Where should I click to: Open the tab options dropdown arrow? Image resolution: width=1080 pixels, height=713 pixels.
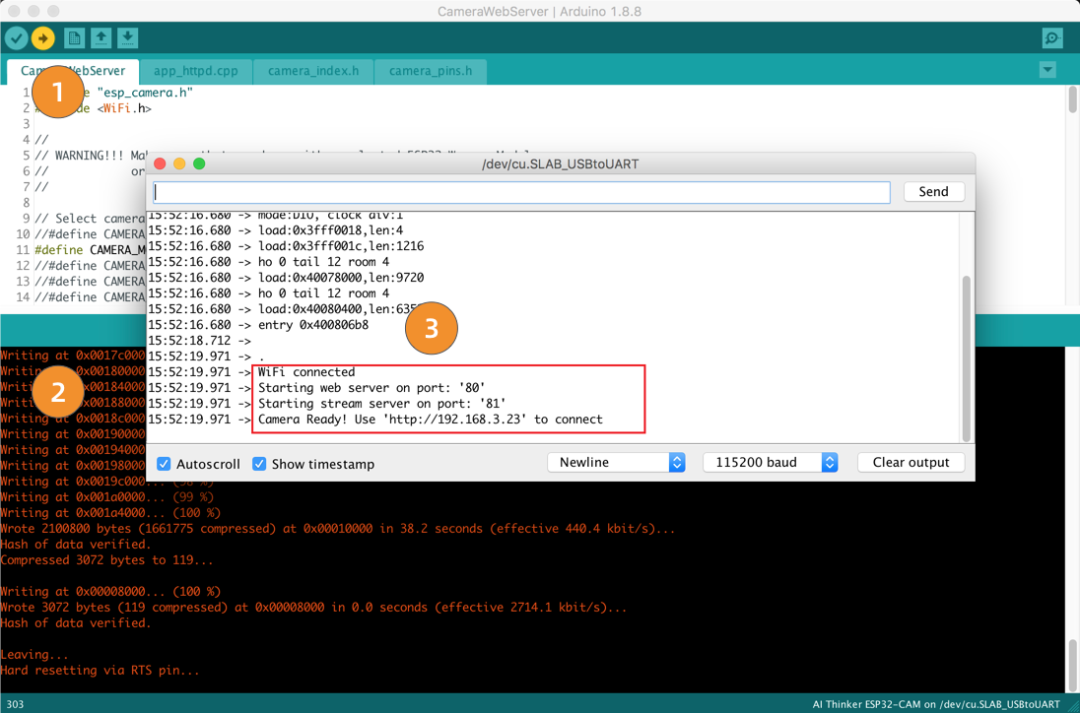pyautogui.click(x=1048, y=70)
